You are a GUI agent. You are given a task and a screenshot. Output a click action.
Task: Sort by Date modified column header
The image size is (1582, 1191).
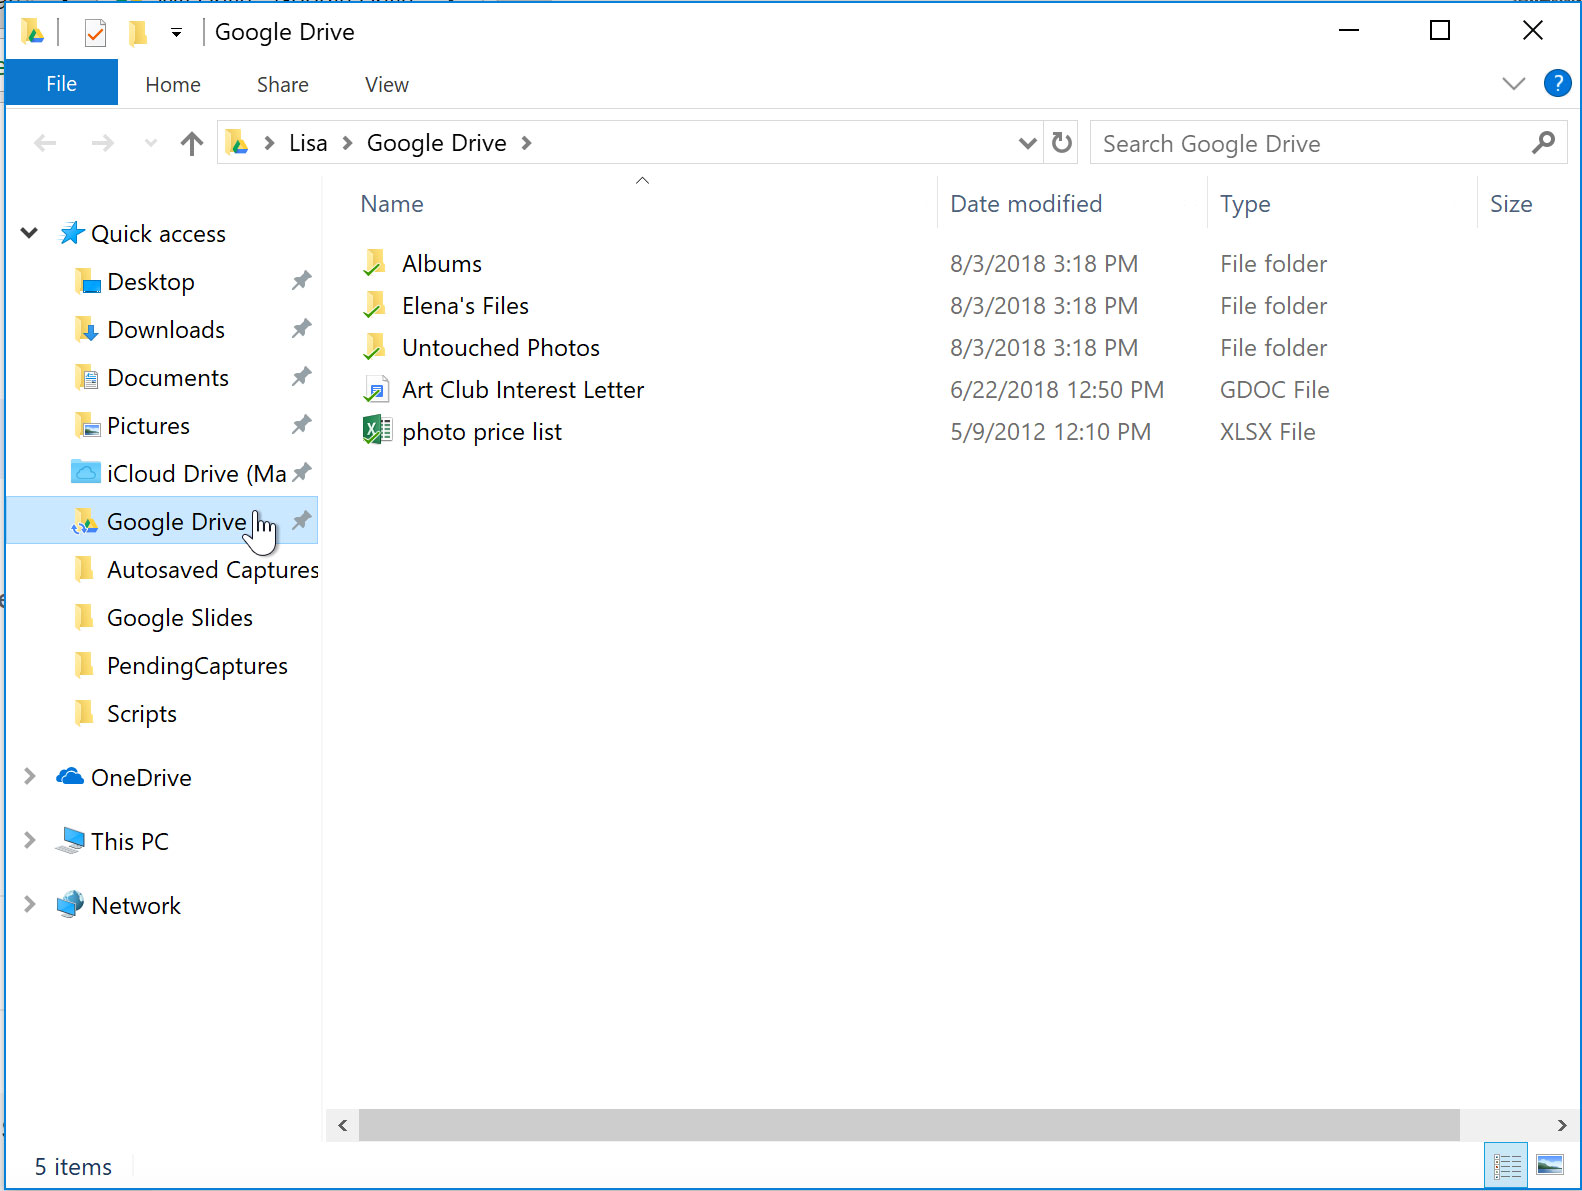[1026, 204]
